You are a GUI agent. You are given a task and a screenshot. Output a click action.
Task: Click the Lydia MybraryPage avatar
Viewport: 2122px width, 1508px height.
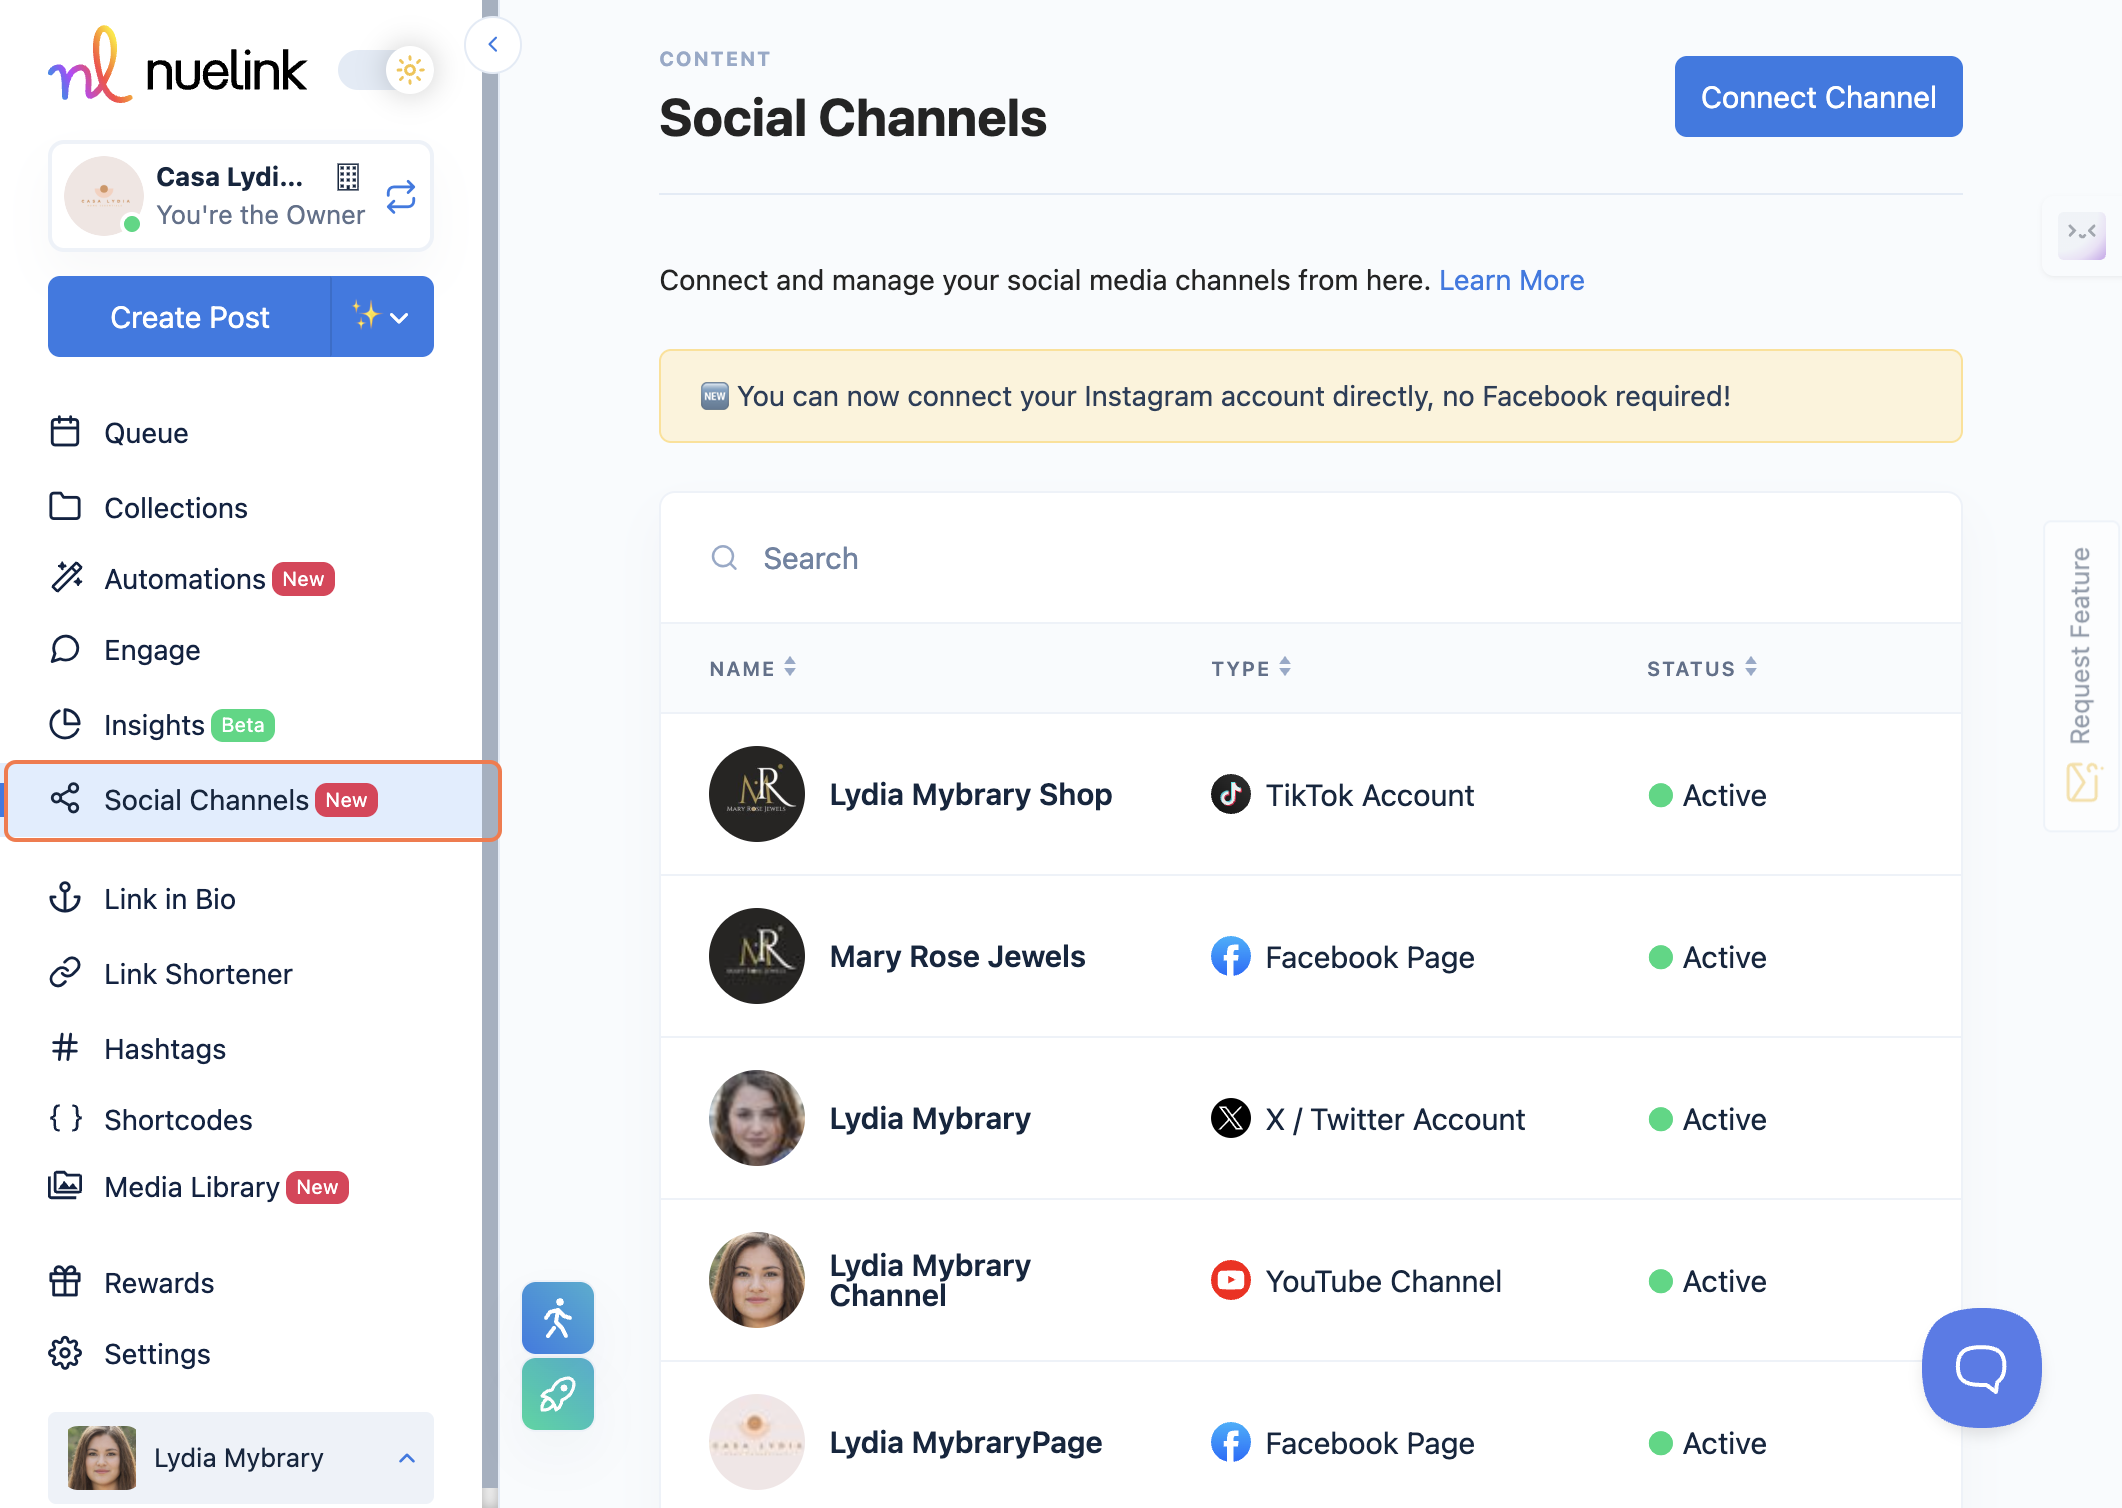pyautogui.click(x=757, y=1442)
